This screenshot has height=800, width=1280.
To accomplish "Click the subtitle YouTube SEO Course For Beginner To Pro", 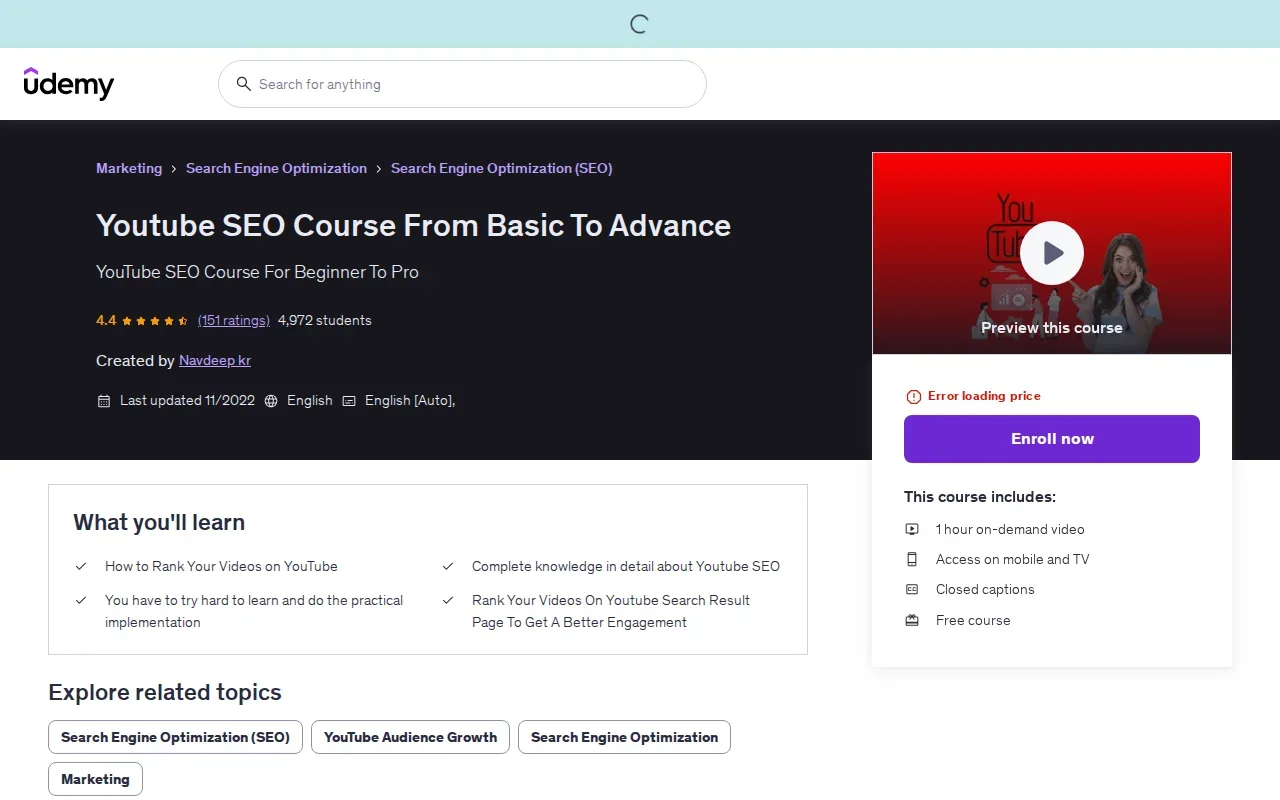I will (257, 272).
